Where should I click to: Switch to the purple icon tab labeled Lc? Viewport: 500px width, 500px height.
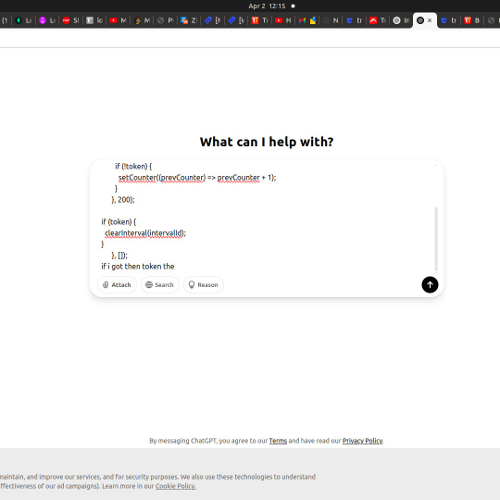(x=47, y=20)
